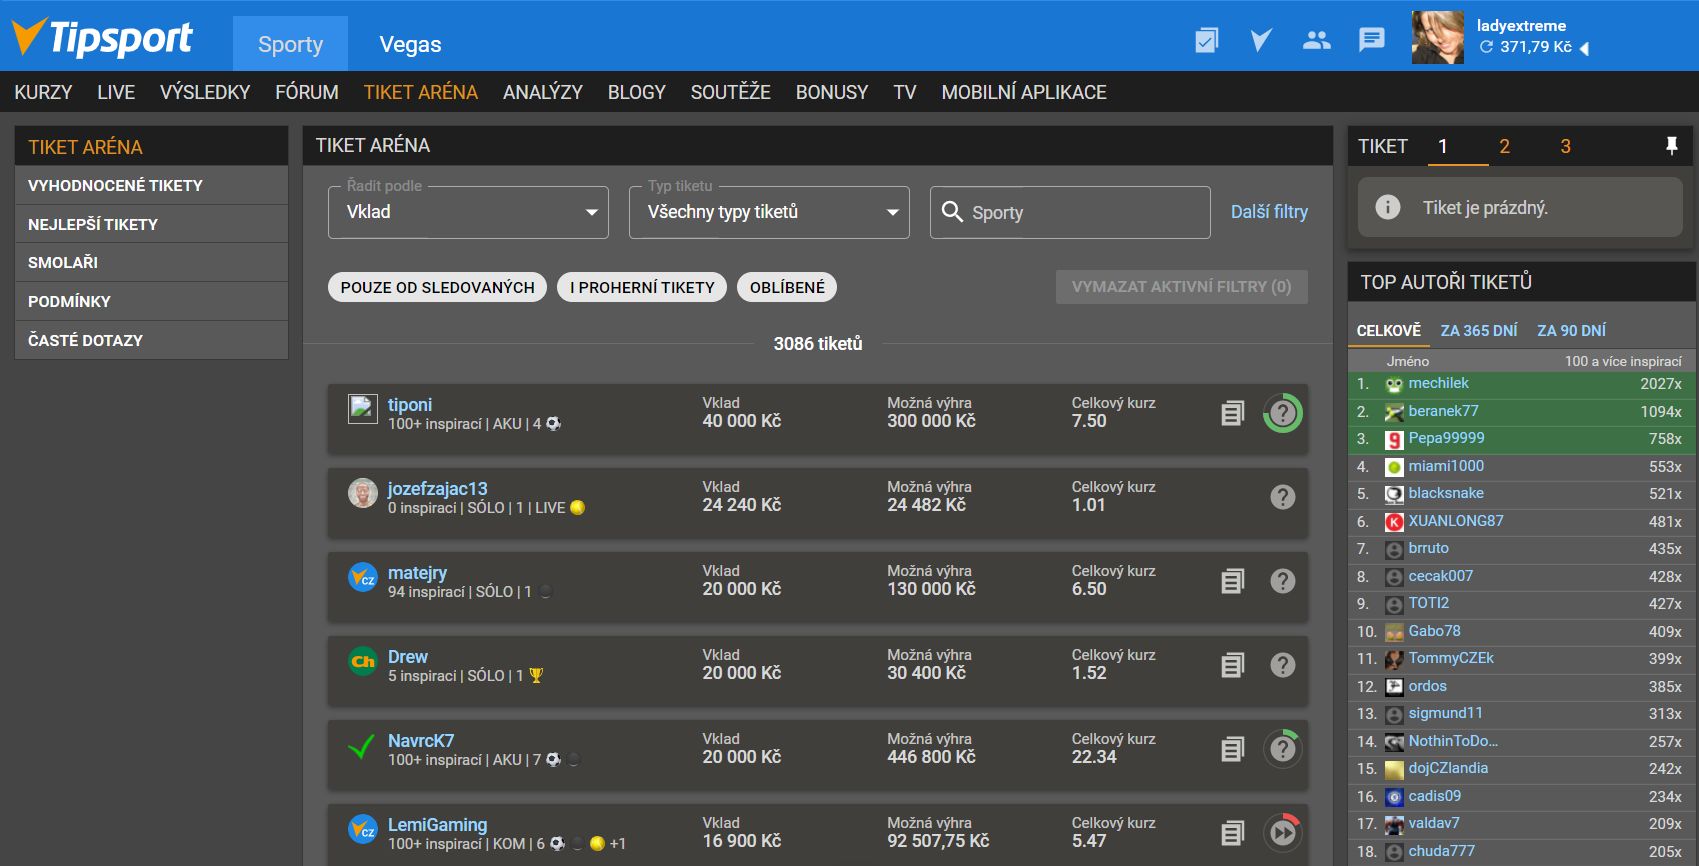Click the refresh balance icon
This screenshot has height=866, width=1699.
click(x=1486, y=47)
